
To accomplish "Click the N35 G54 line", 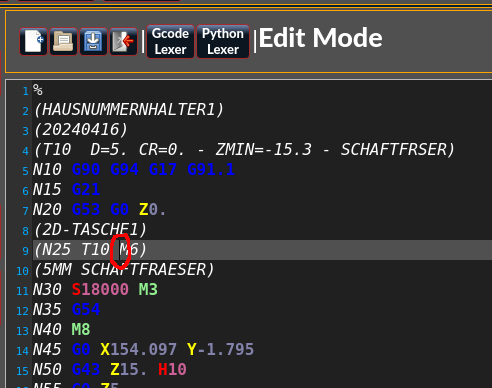I will 66,310.
